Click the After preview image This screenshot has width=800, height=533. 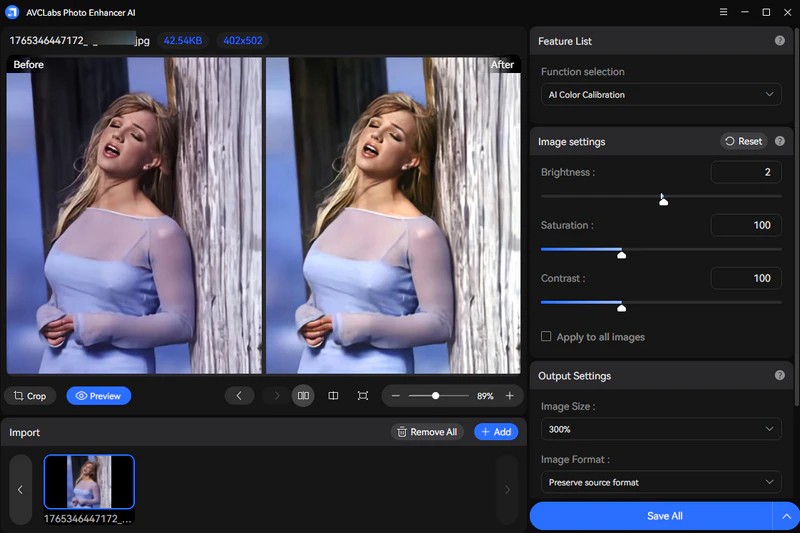point(393,215)
